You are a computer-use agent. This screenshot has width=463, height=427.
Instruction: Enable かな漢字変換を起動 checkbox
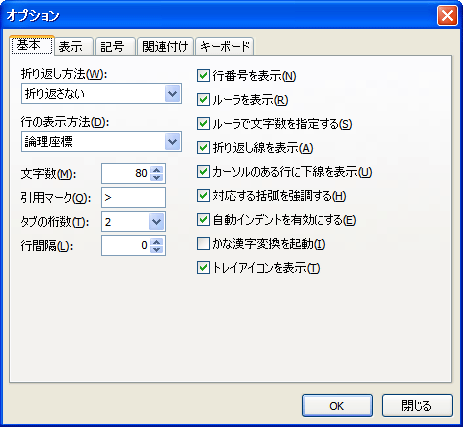[x=203, y=244]
